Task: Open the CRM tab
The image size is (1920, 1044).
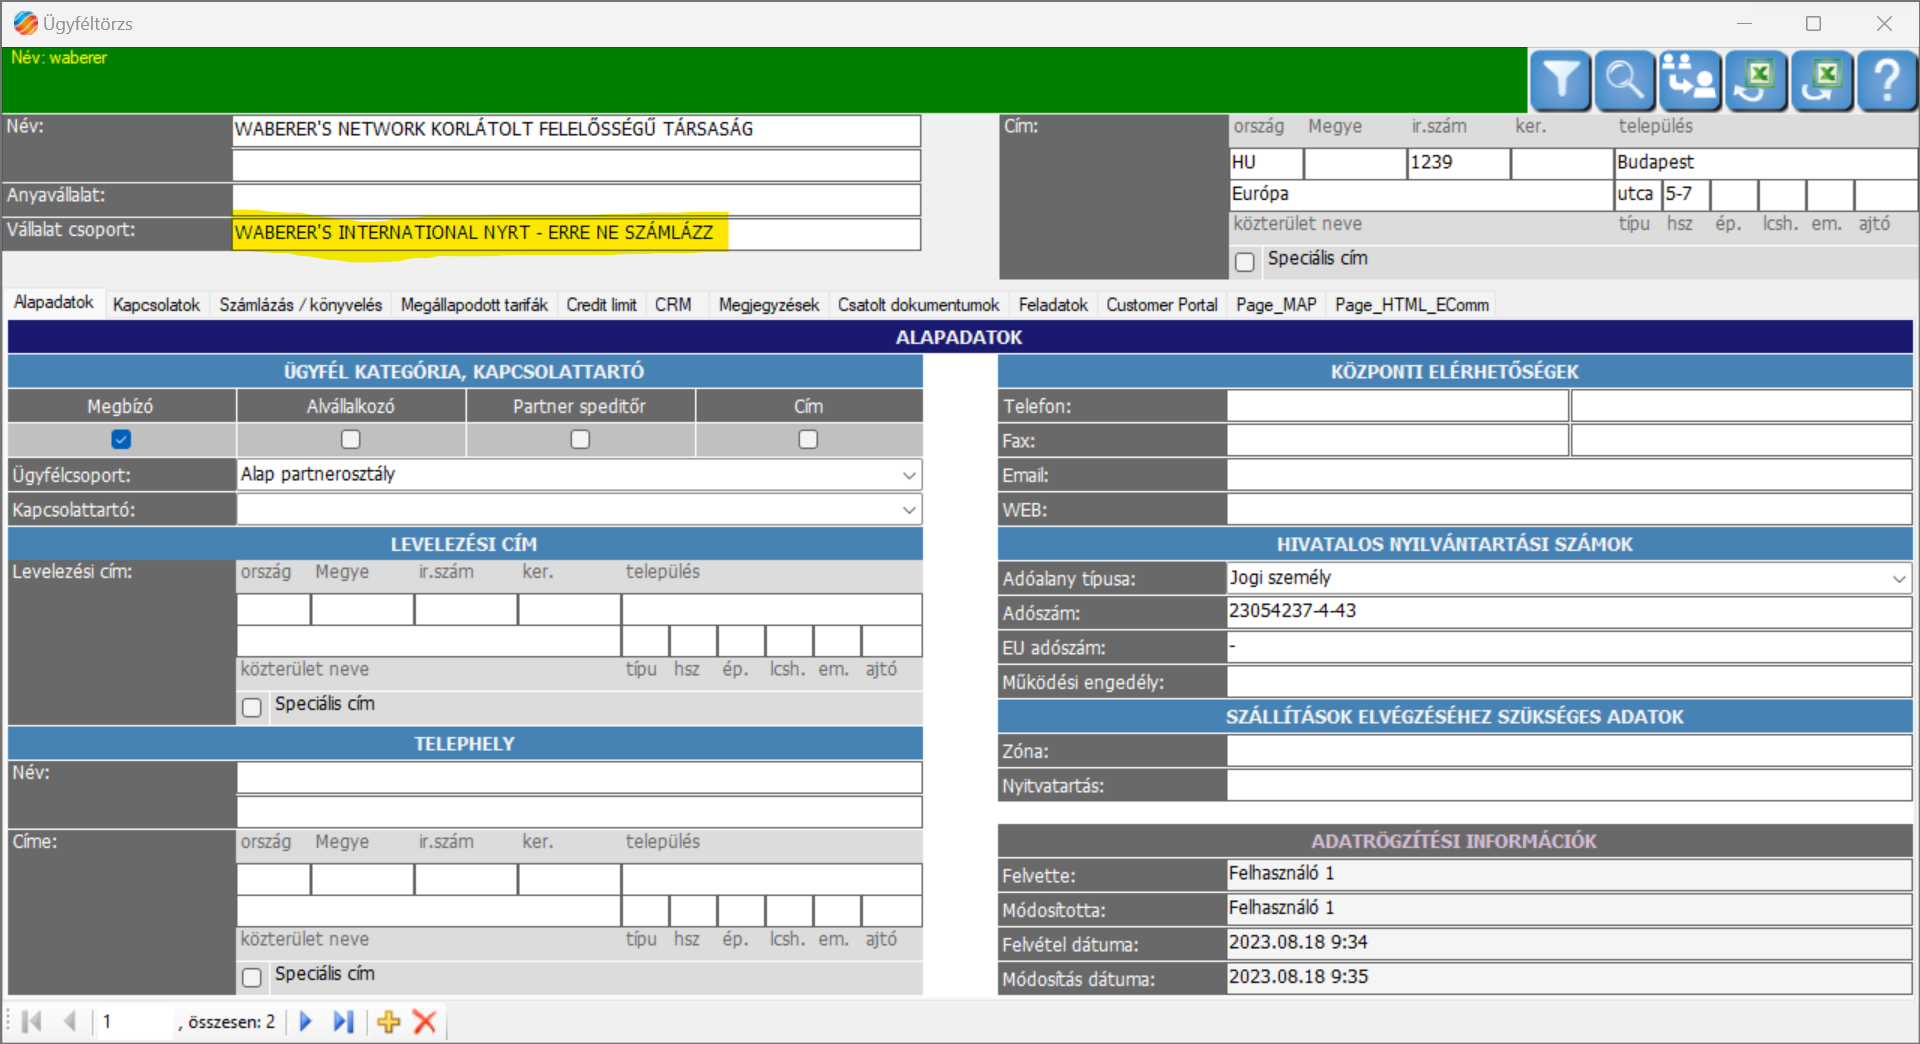Action: point(673,304)
